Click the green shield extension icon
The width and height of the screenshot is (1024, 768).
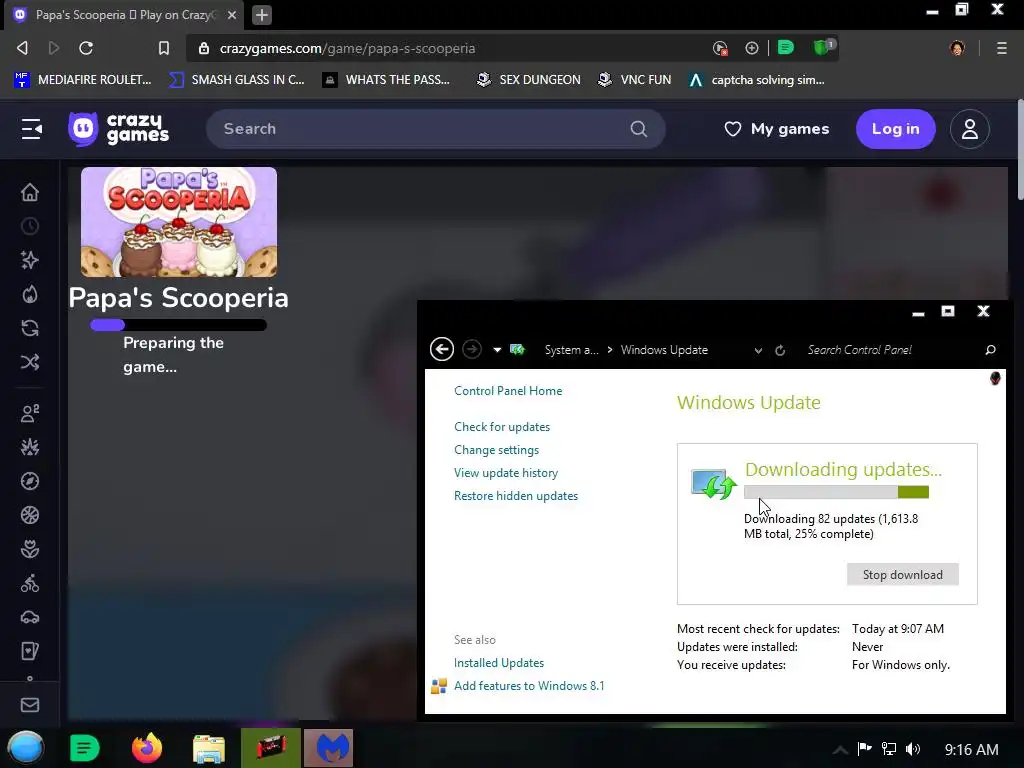(x=822, y=47)
